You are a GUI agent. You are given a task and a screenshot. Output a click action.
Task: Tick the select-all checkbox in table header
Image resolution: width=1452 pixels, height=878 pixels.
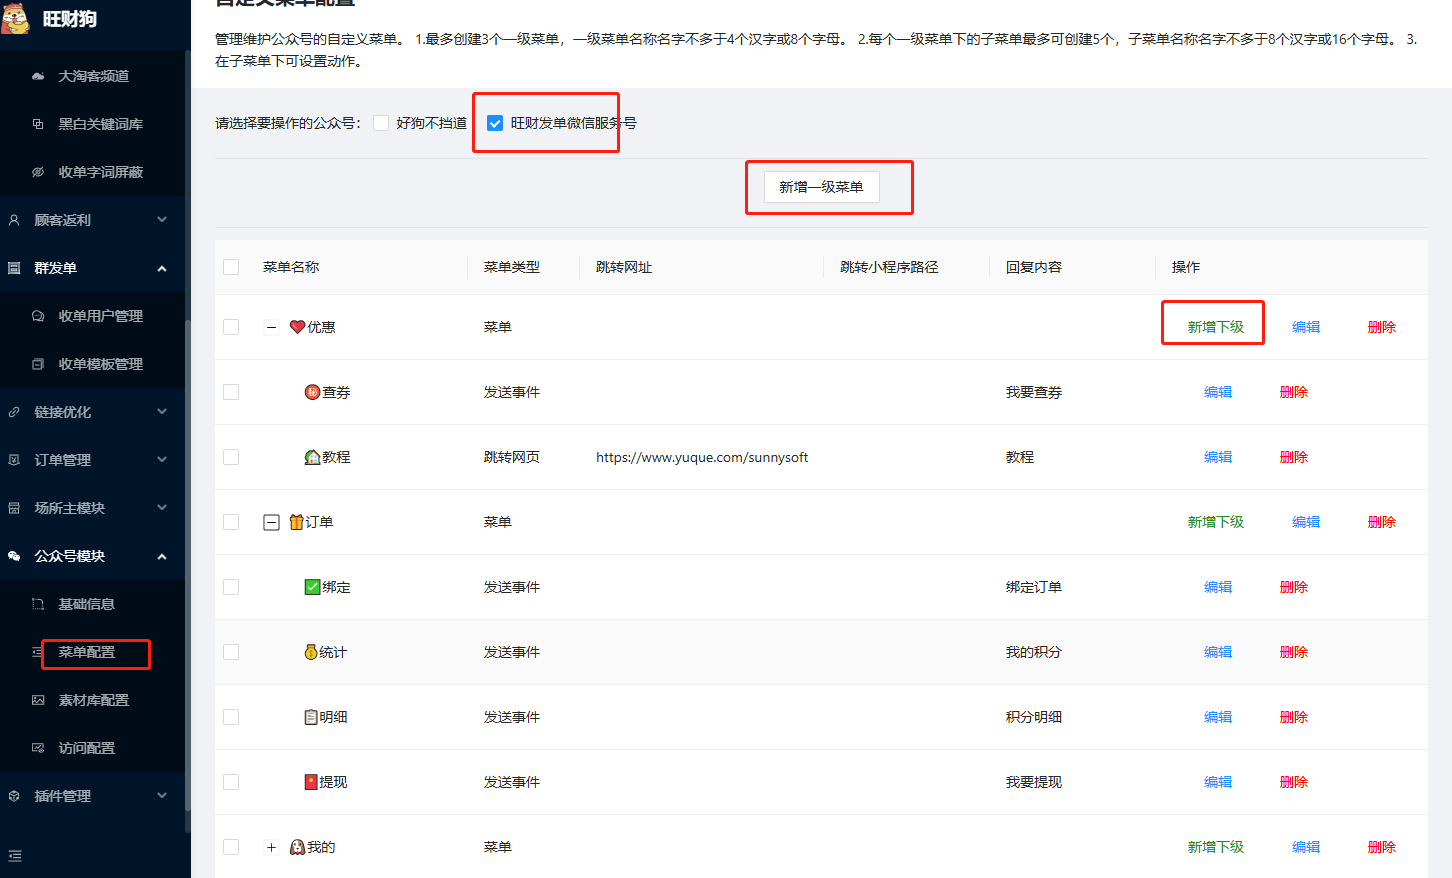(231, 267)
